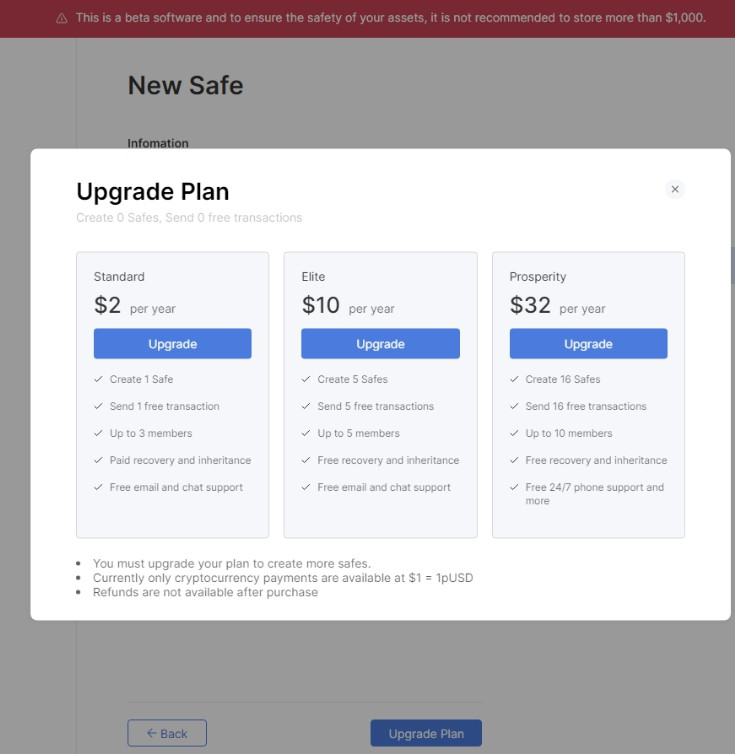This screenshot has width=735, height=754.
Task: Go back using the Back button
Action: click(x=167, y=733)
